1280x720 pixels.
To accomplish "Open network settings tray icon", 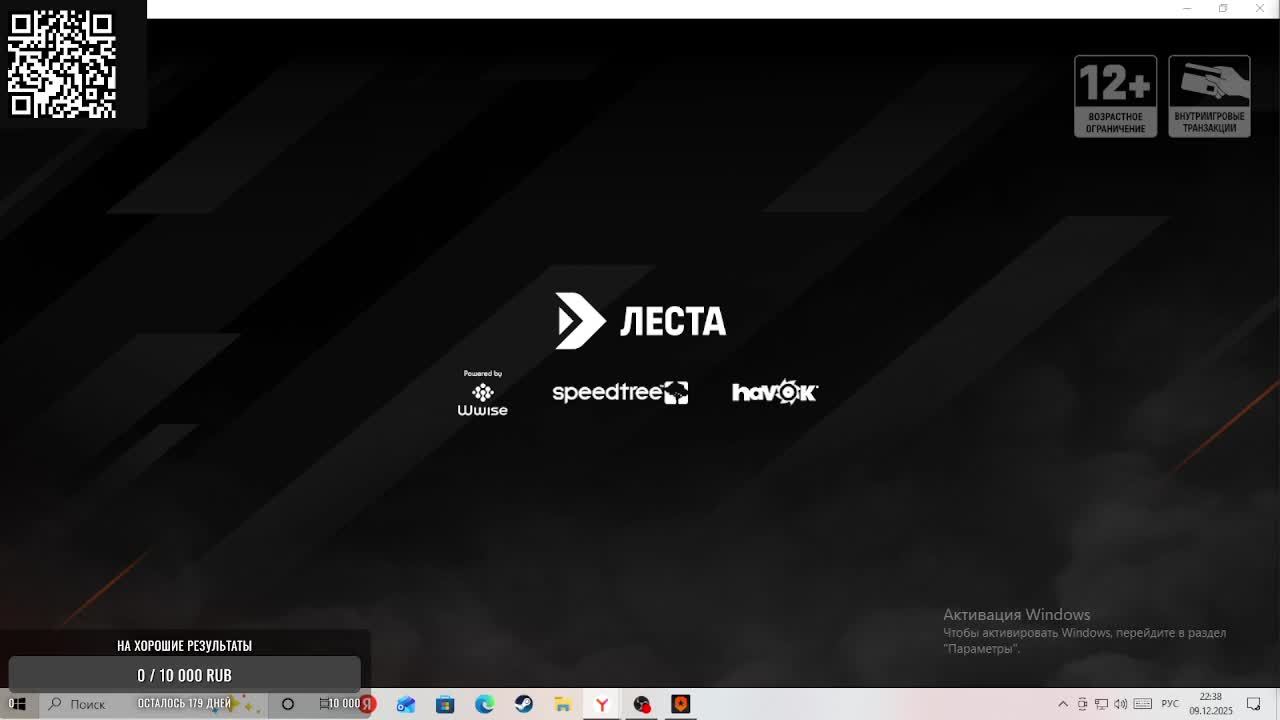I will (x=1101, y=704).
